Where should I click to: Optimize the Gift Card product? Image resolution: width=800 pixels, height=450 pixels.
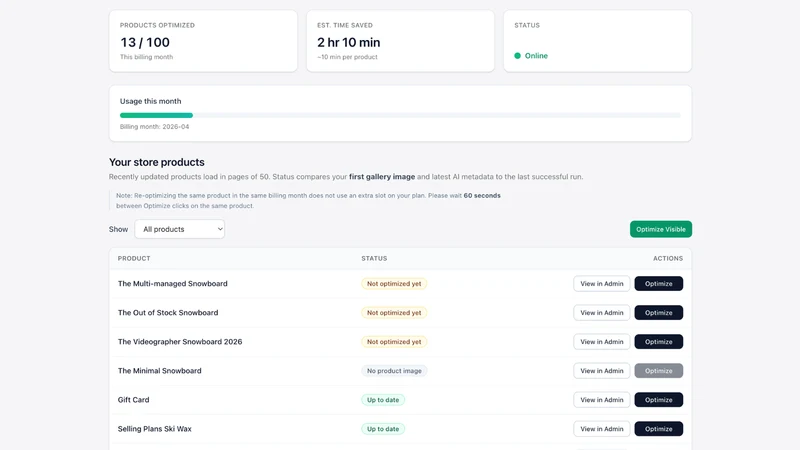(659, 400)
